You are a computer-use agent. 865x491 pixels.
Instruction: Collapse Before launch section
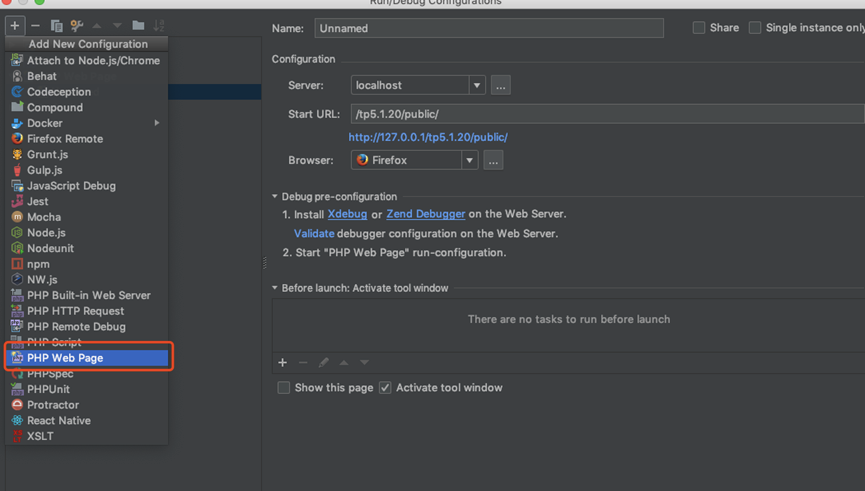(x=275, y=288)
